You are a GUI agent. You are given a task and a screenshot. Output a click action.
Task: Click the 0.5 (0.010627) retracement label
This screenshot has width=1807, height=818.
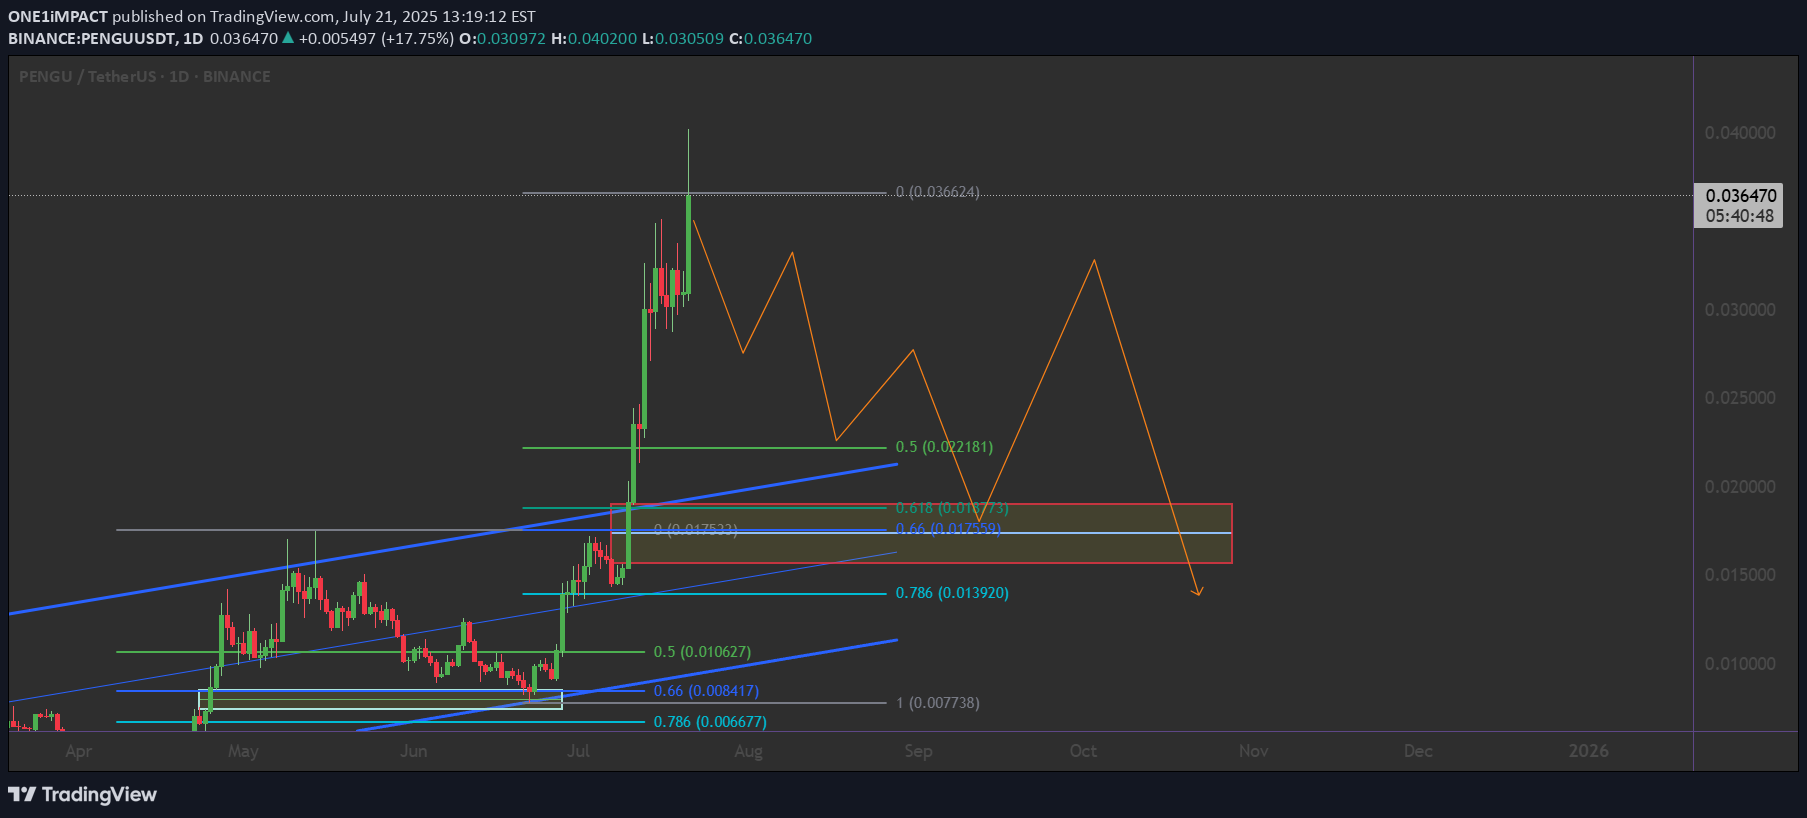[702, 652]
